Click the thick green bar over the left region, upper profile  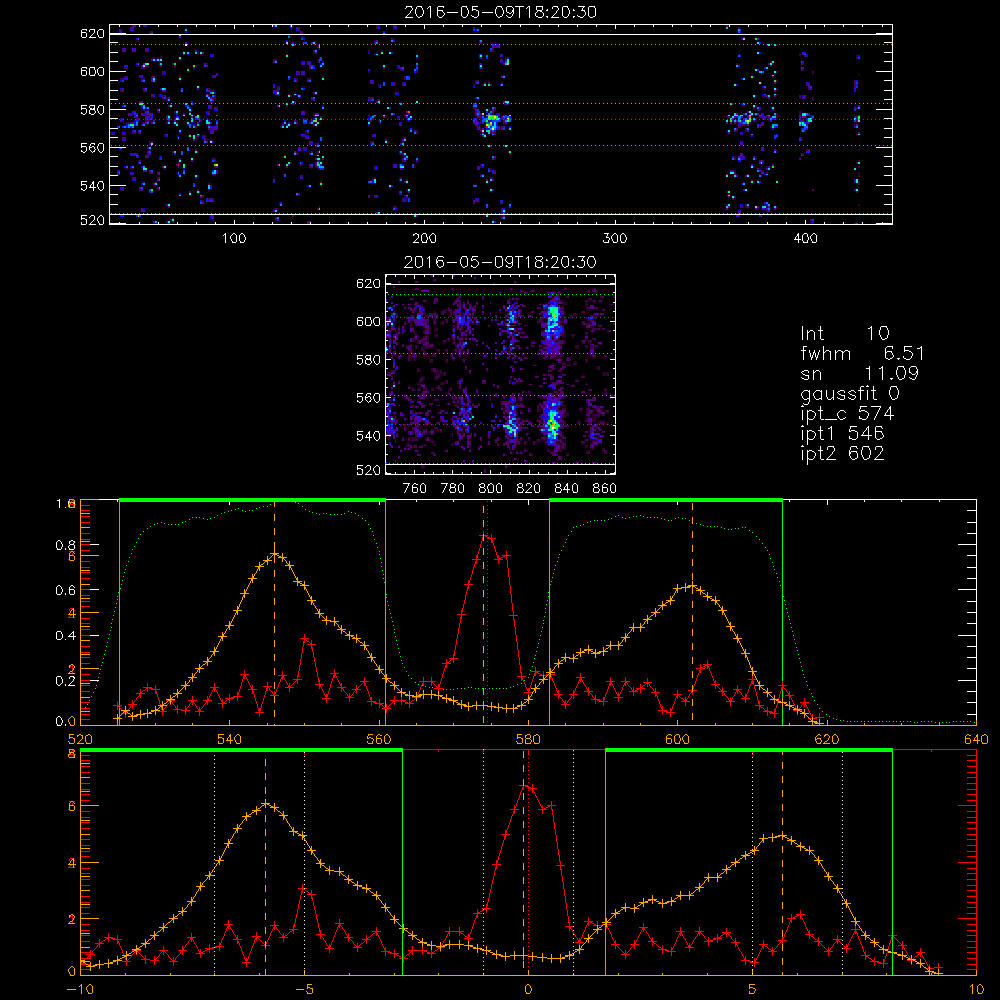pos(253,500)
